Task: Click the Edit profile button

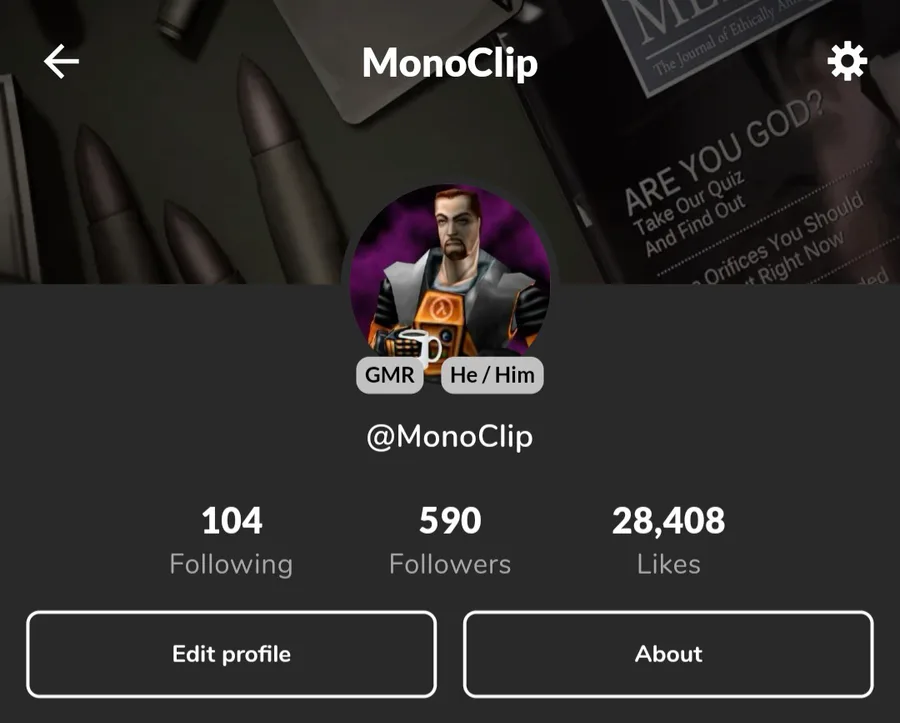Action: (x=231, y=654)
